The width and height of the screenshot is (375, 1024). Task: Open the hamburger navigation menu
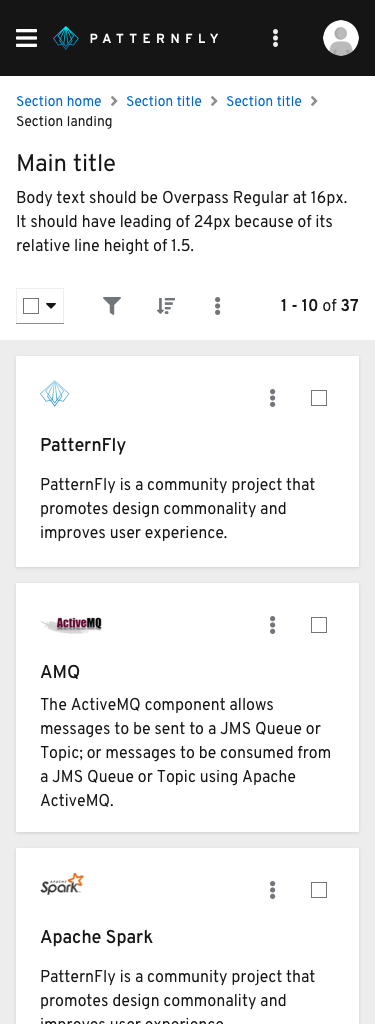(x=26, y=38)
